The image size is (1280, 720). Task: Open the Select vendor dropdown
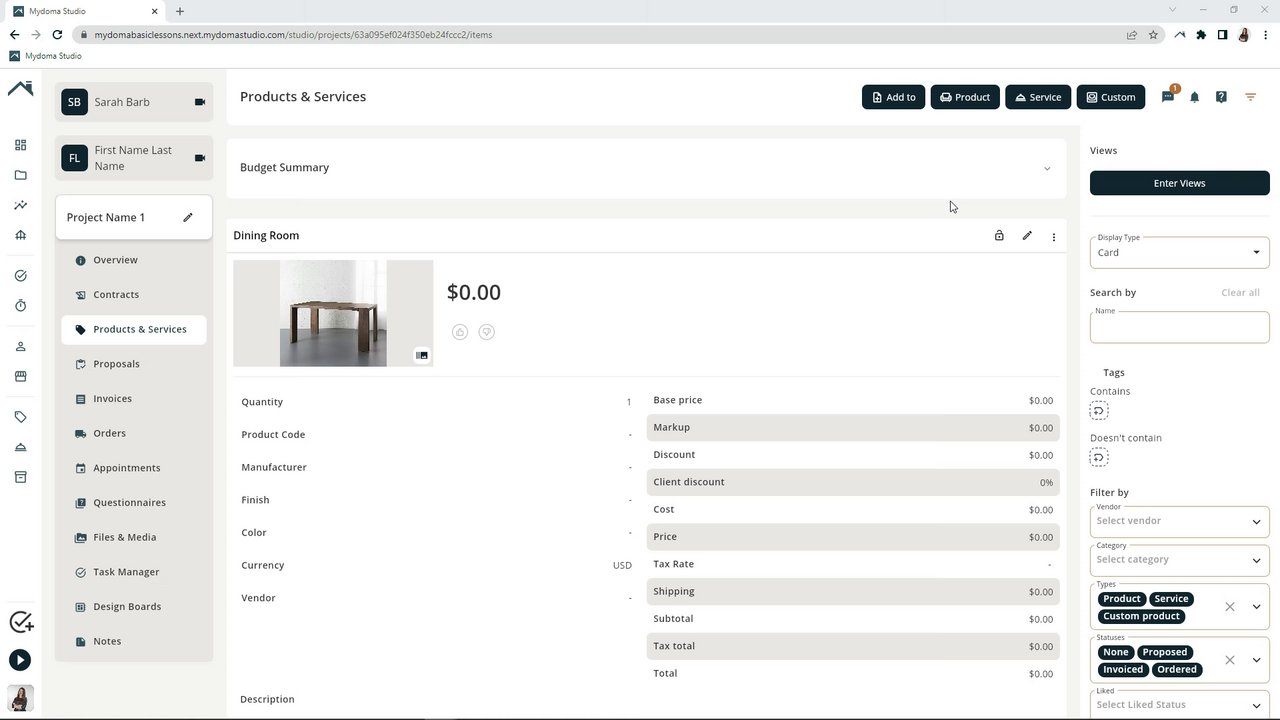pos(1179,521)
